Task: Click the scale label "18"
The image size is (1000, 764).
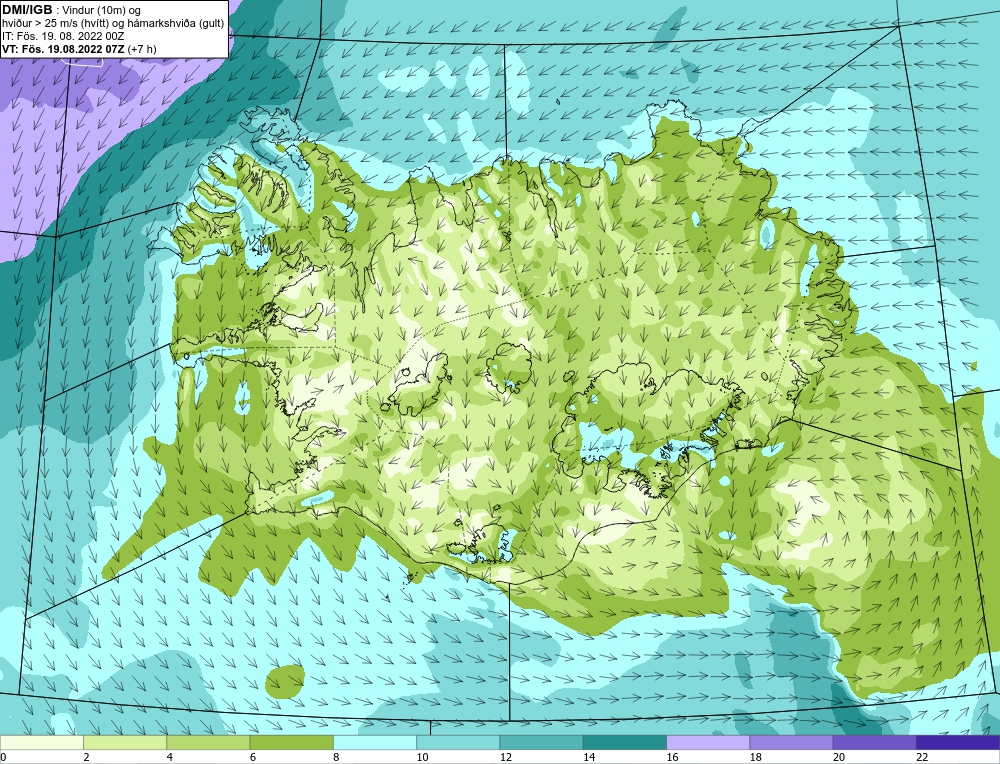Action: coord(754,757)
